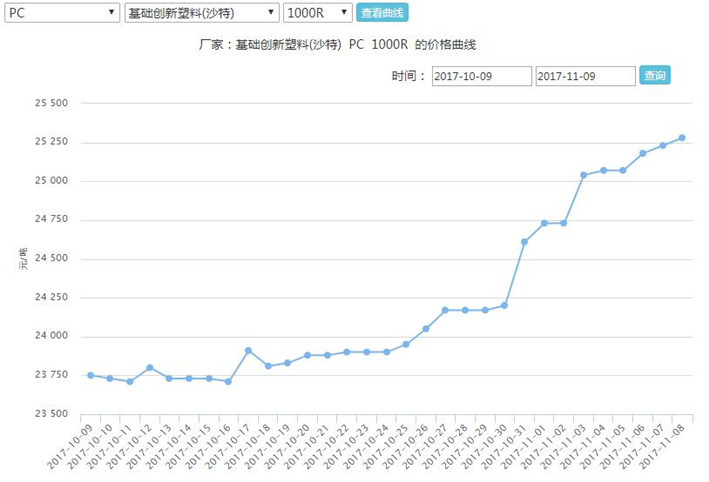Select the last data point, 2017-11-08
The width and height of the screenshot is (709, 482).
[682, 138]
